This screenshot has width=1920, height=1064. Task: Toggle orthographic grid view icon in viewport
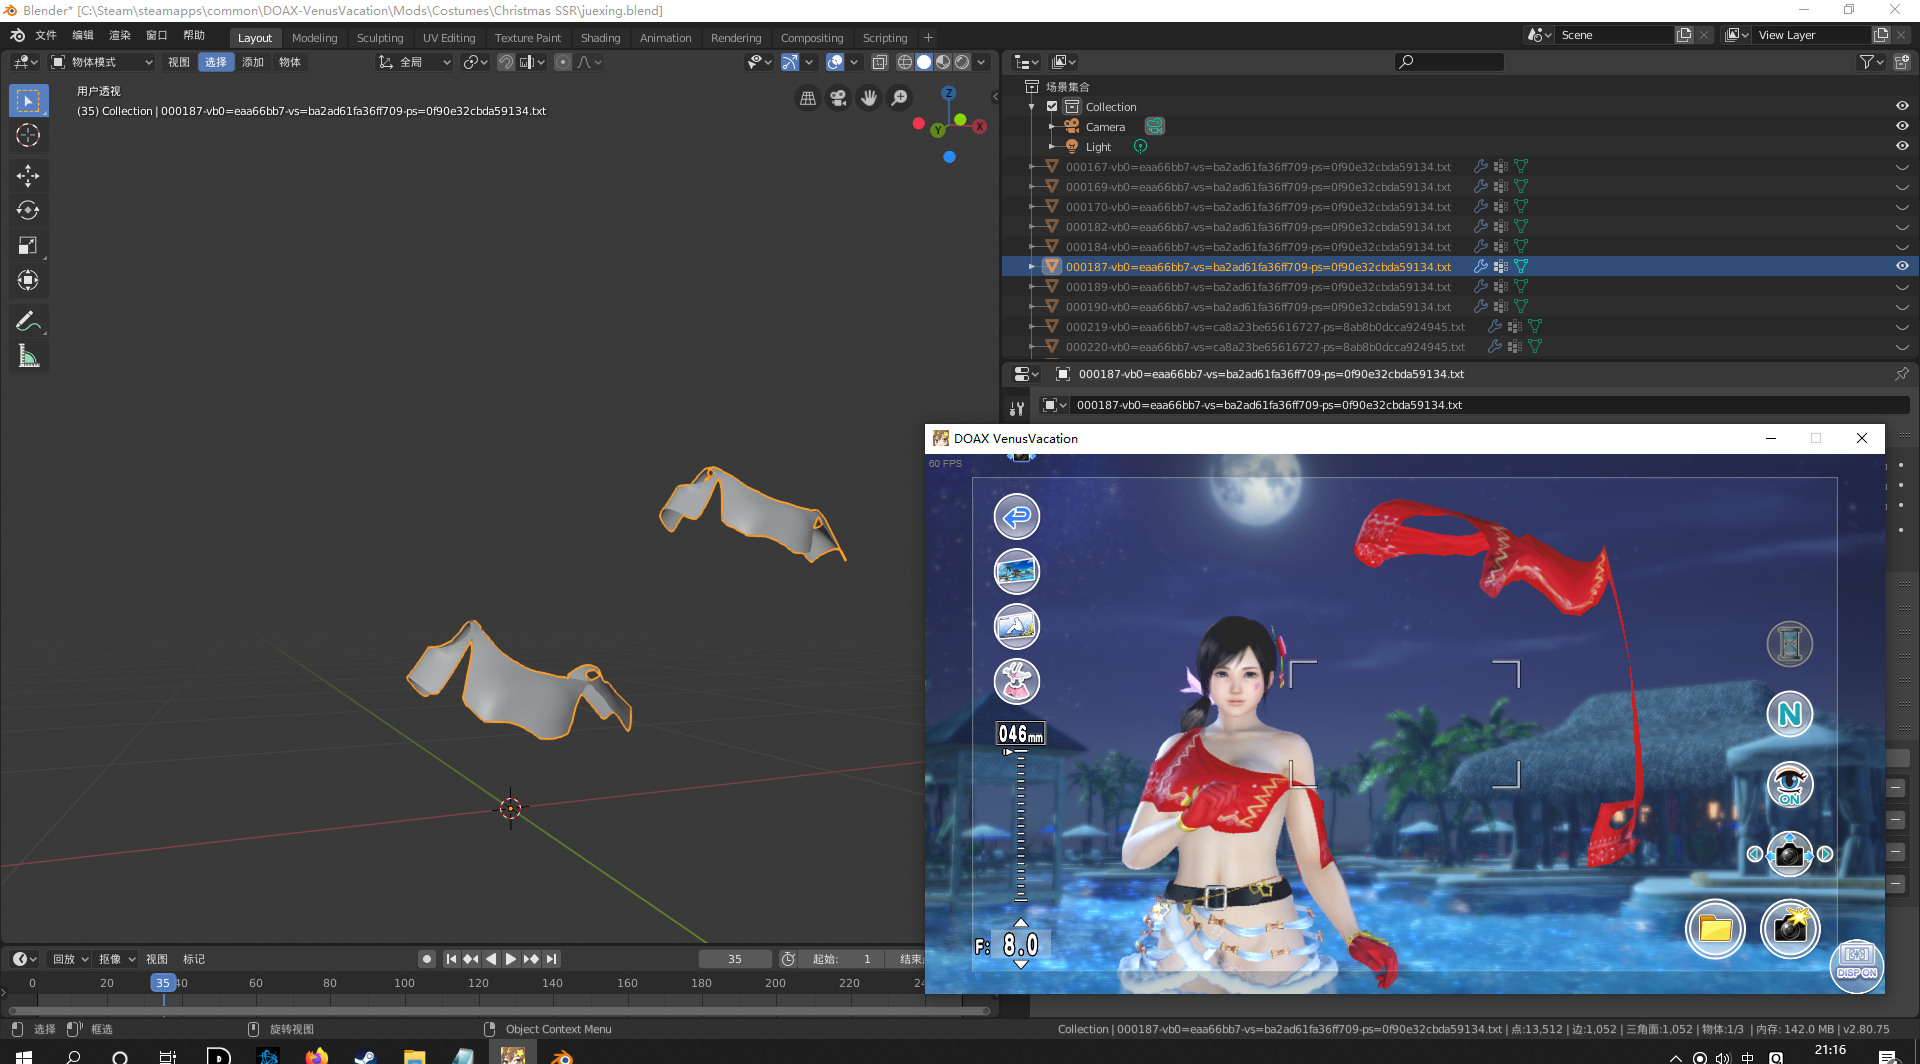(x=808, y=98)
